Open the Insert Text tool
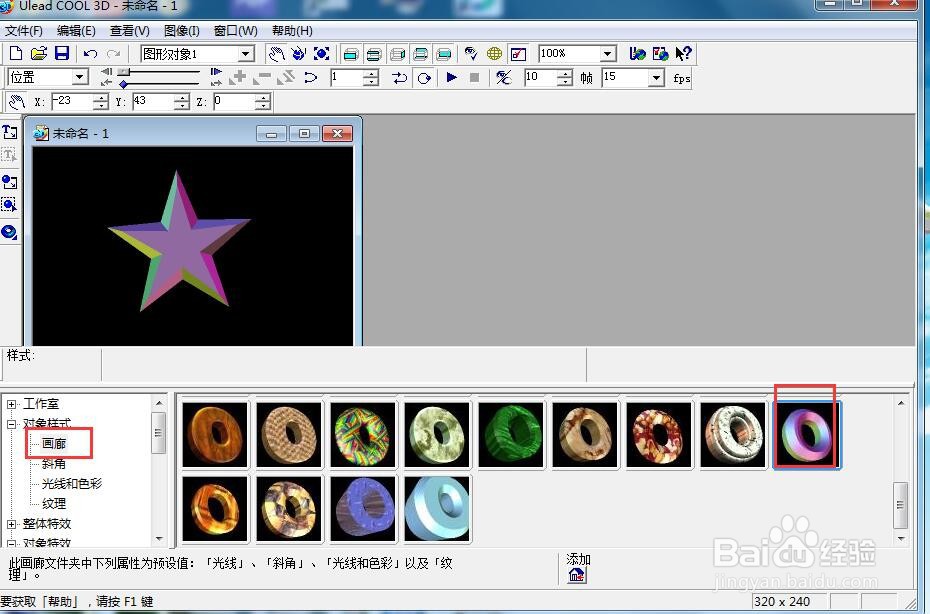 click(9, 132)
